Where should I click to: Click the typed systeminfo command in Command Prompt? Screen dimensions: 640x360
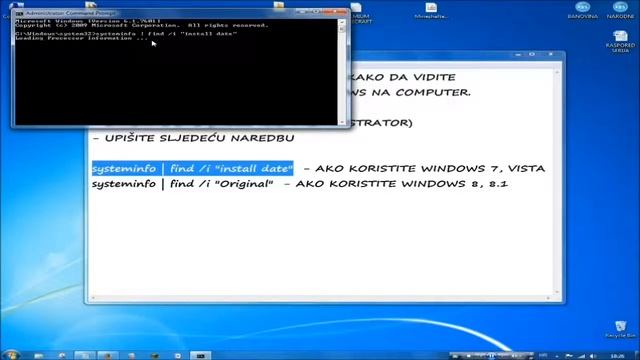pyautogui.click(x=165, y=34)
